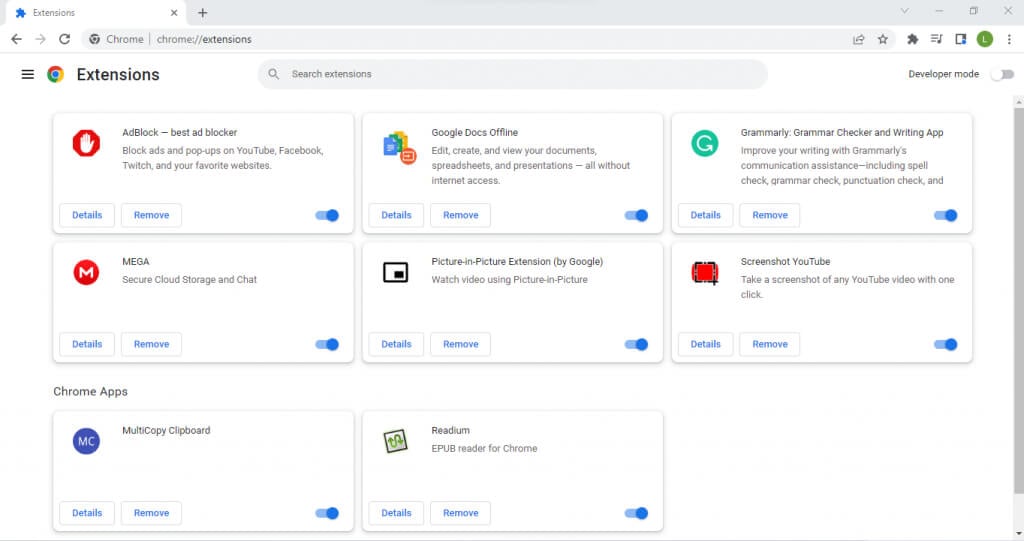1024x541 pixels.
Task: Open the side panel icon
Action: (x=961, y=39)
